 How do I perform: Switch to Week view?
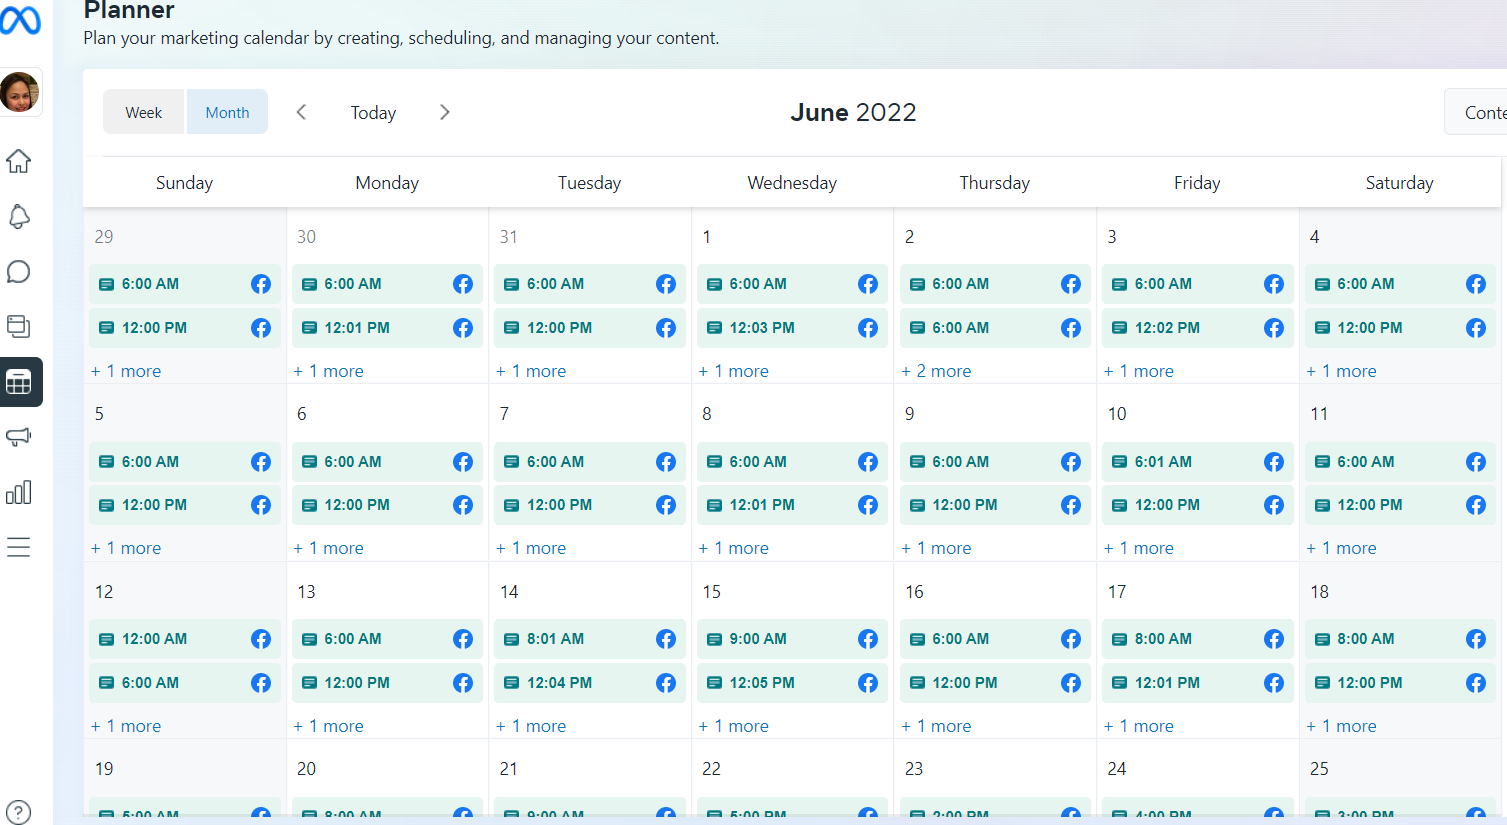tap(144, 112)
